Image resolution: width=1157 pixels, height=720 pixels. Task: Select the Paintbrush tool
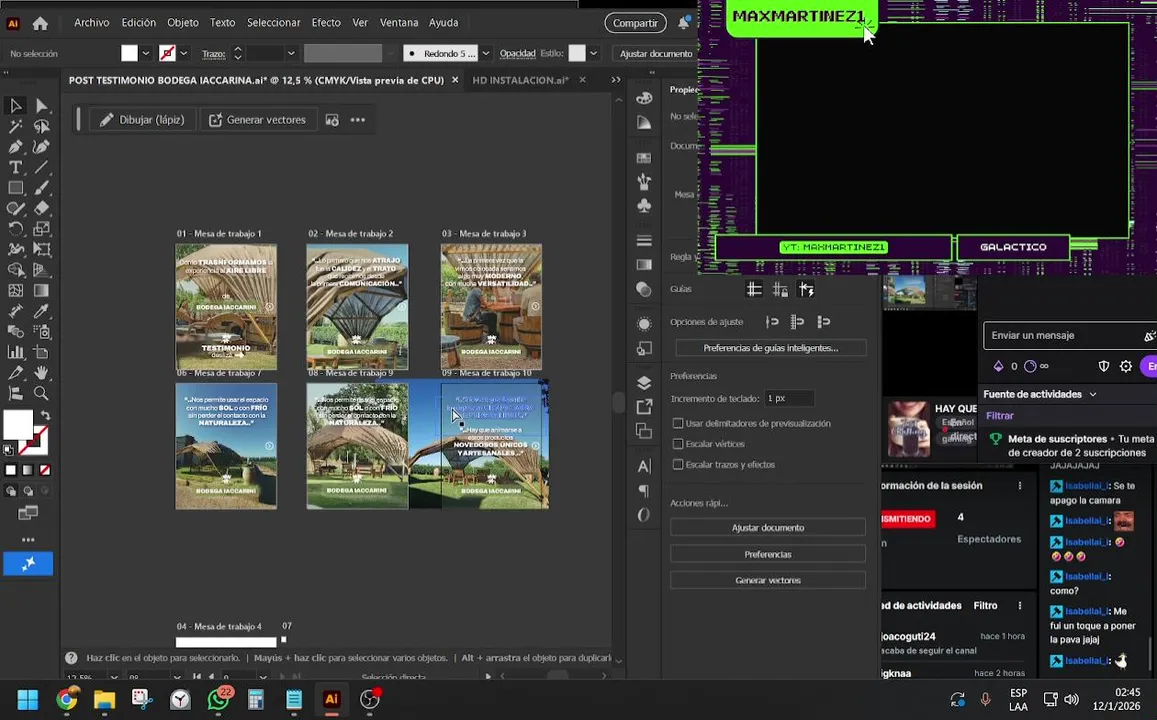pos(41,188)
